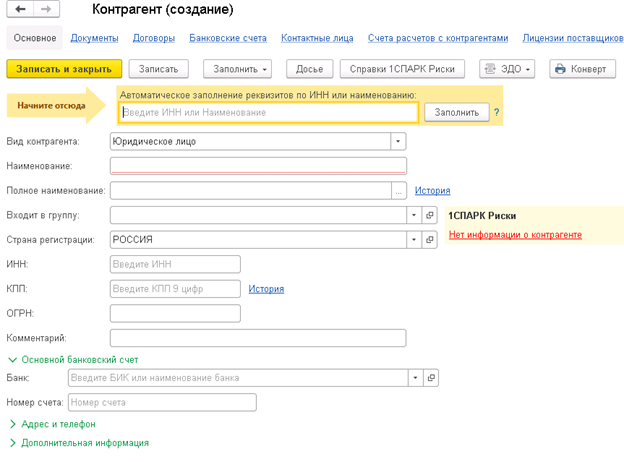Screen dimensions: 624x462
Task: Open the Документы tab
Action: click(94, 38)
